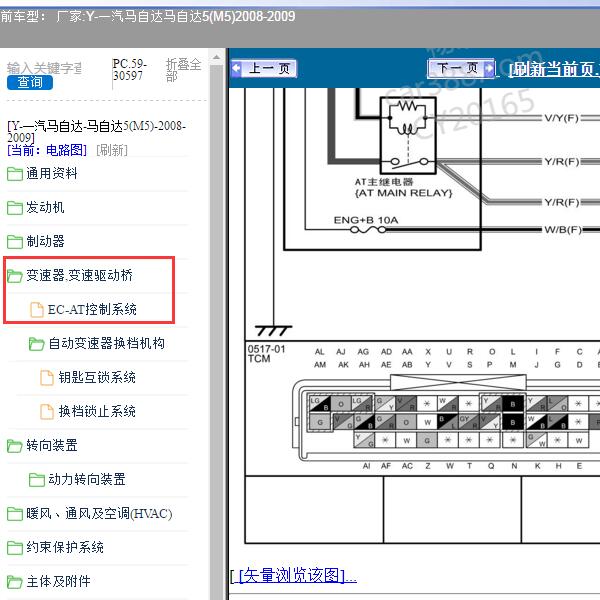Click the keyword search input field
This screenshot has width=600, height=600.
click(45, 68)
